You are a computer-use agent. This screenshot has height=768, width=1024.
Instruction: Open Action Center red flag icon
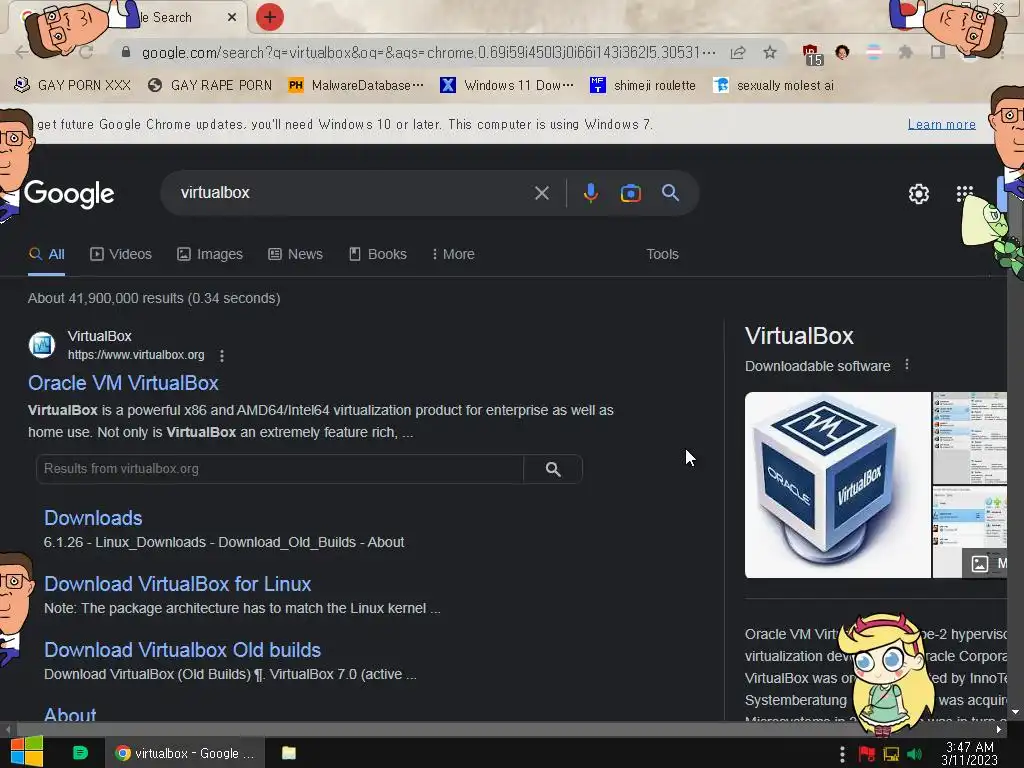(867, 754)
